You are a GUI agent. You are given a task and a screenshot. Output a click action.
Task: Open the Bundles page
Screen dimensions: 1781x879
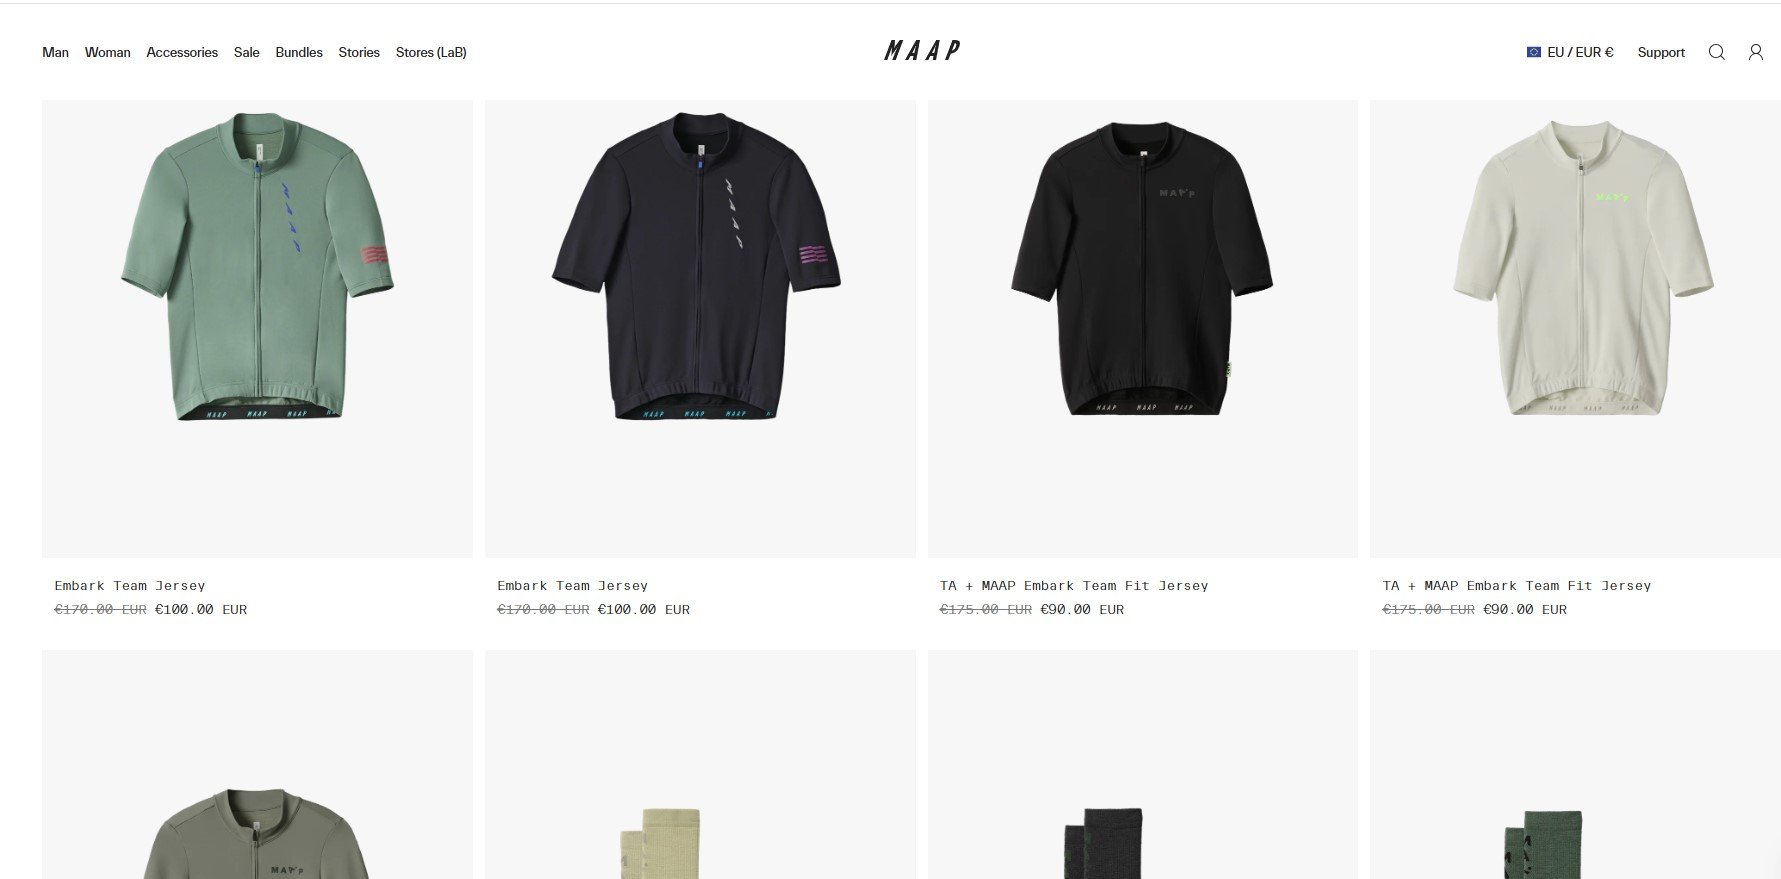(299, 52)
